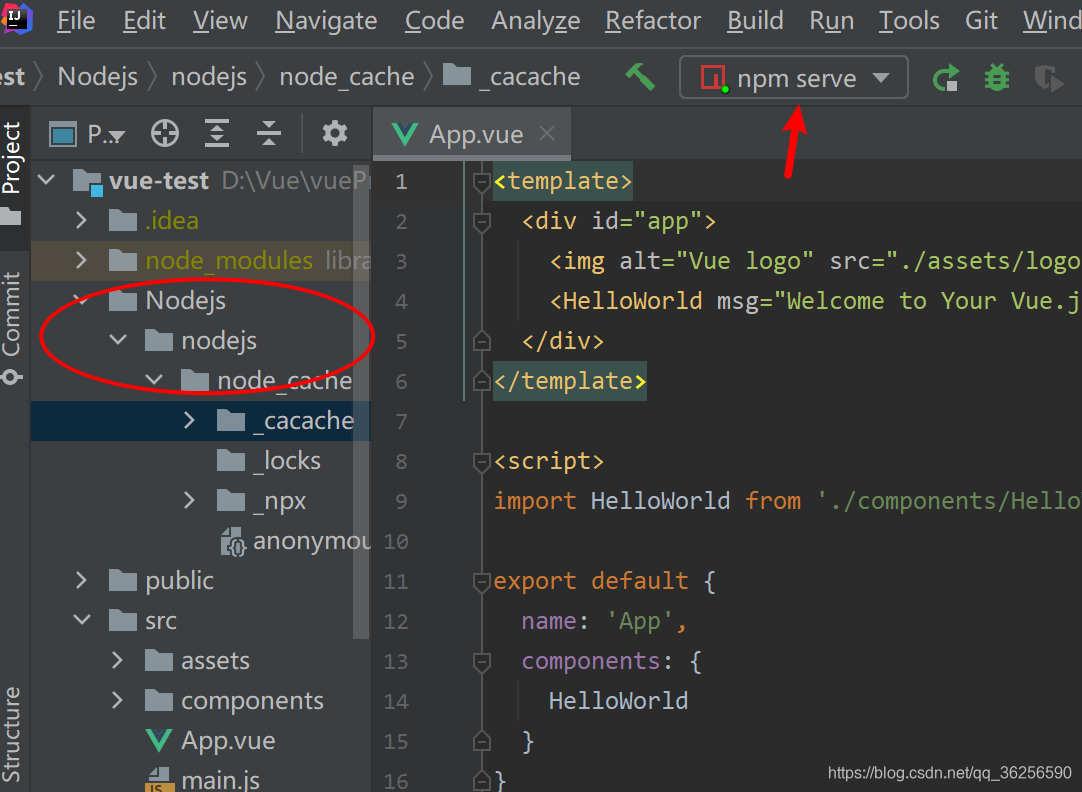Viewport: 1082px width, 792px height.
Task: Expand the _cacache folder chevron
Action: pos(189,420)
